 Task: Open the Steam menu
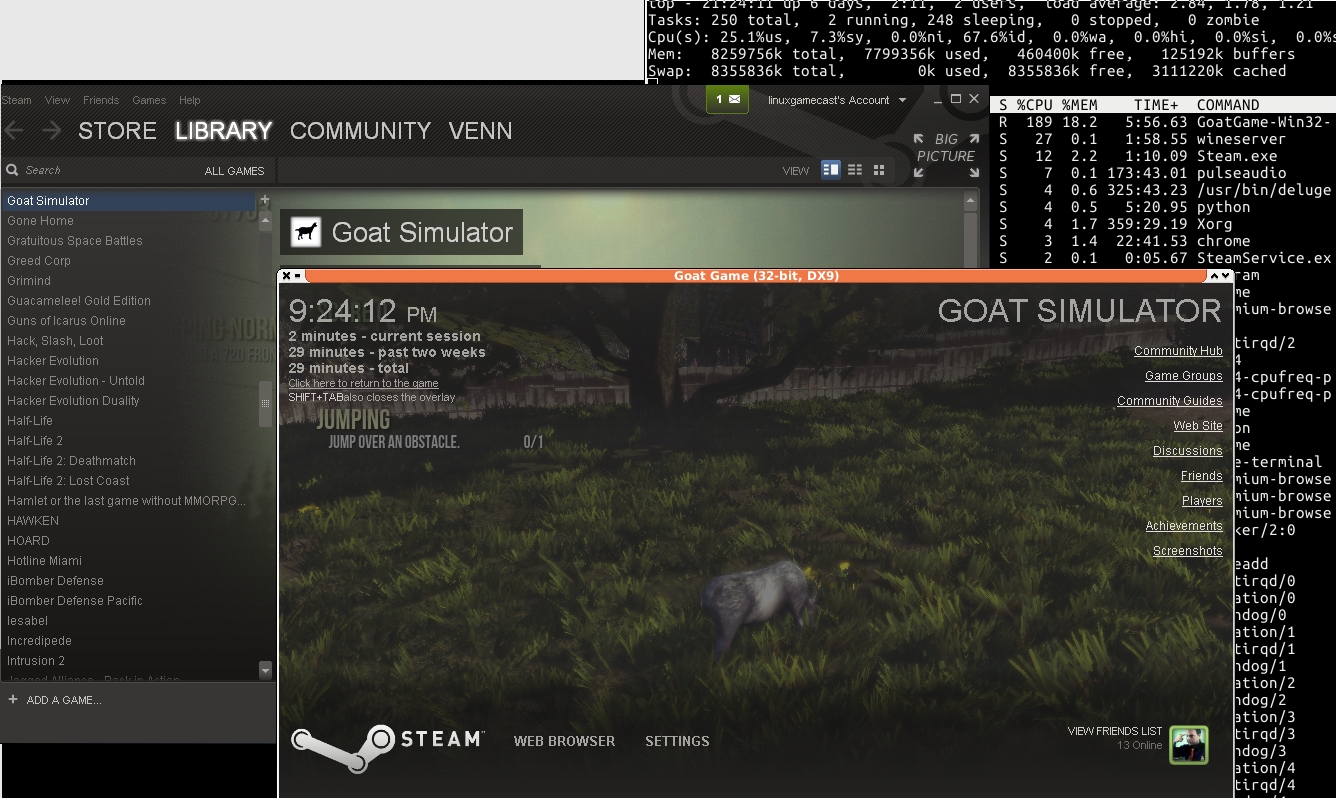(17, 100)
